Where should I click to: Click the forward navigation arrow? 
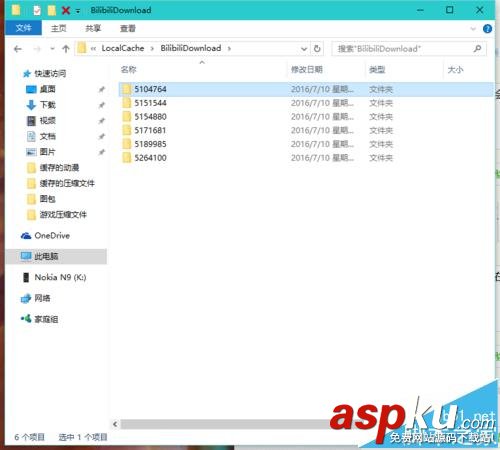pyautogui.click(x=37, y=49)
